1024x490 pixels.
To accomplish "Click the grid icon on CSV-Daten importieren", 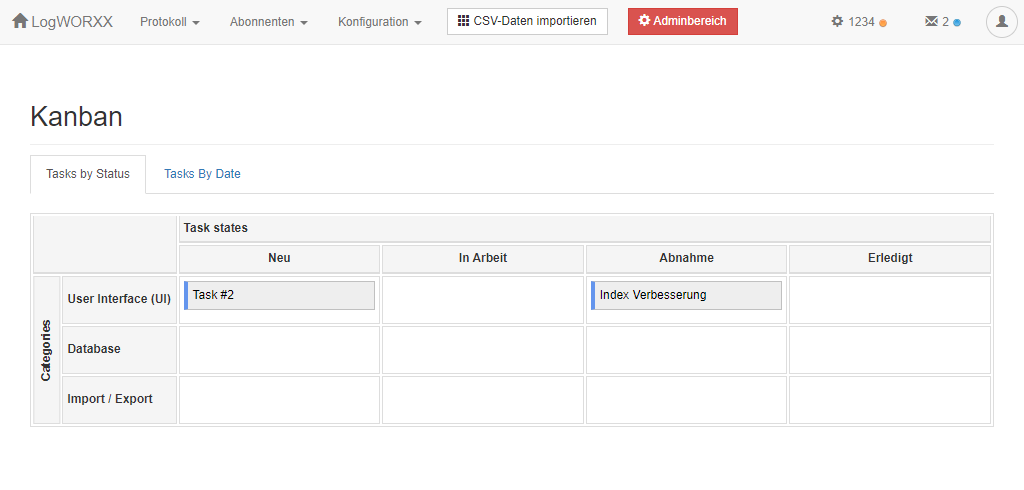I will pyautogui.click(x=463, y=21).
